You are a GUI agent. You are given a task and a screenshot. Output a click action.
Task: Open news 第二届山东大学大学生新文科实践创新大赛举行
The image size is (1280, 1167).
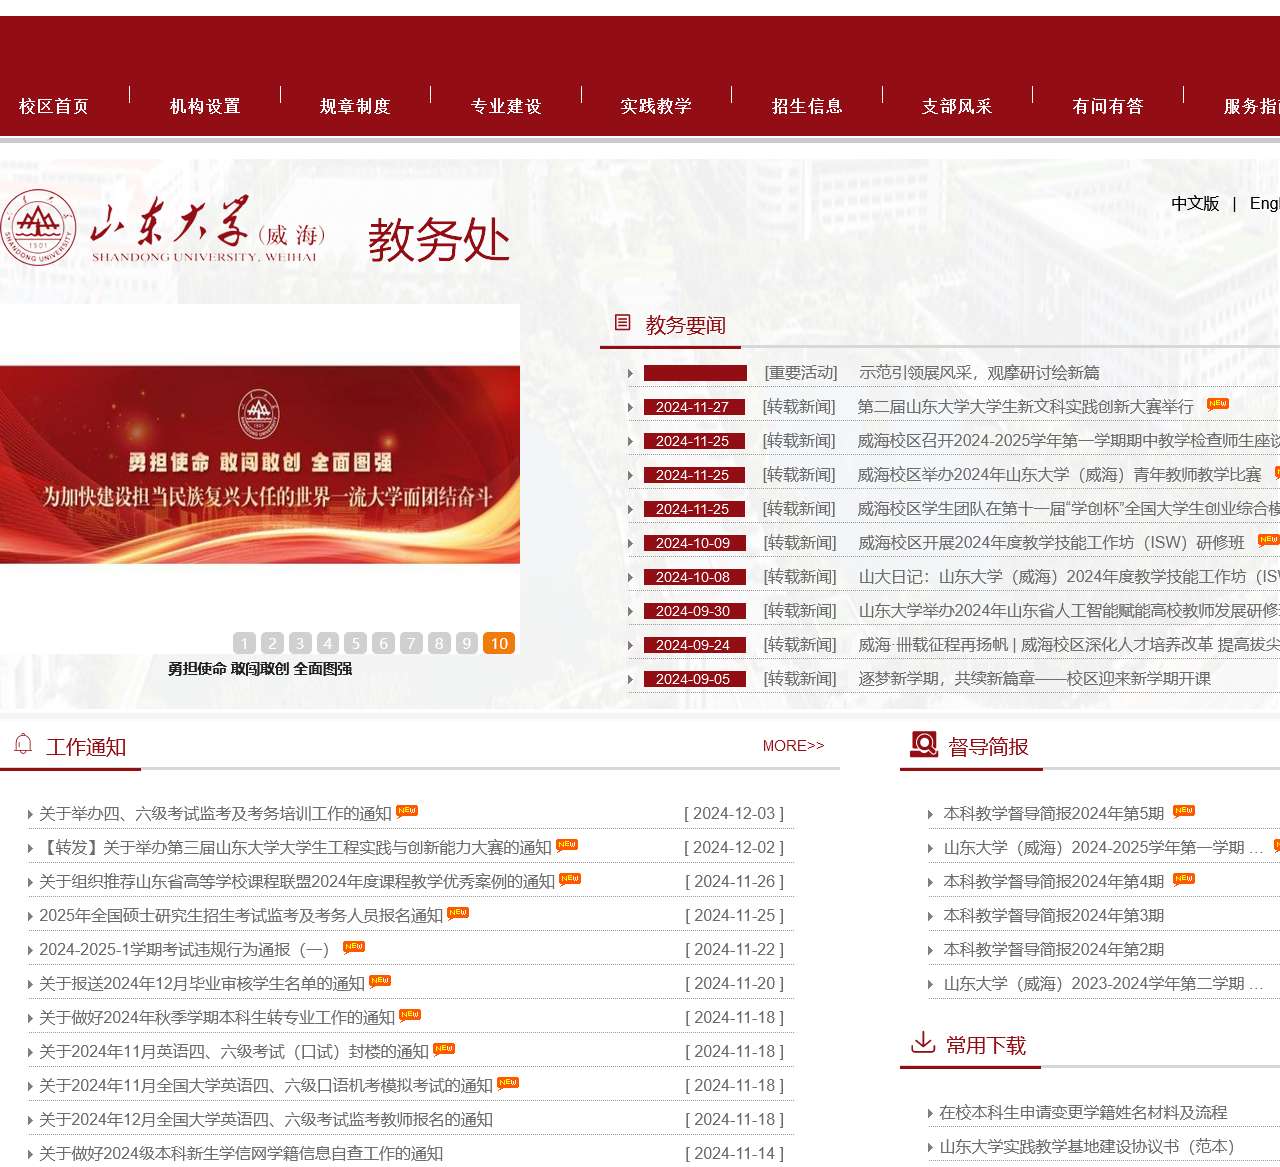[1025, 406]
